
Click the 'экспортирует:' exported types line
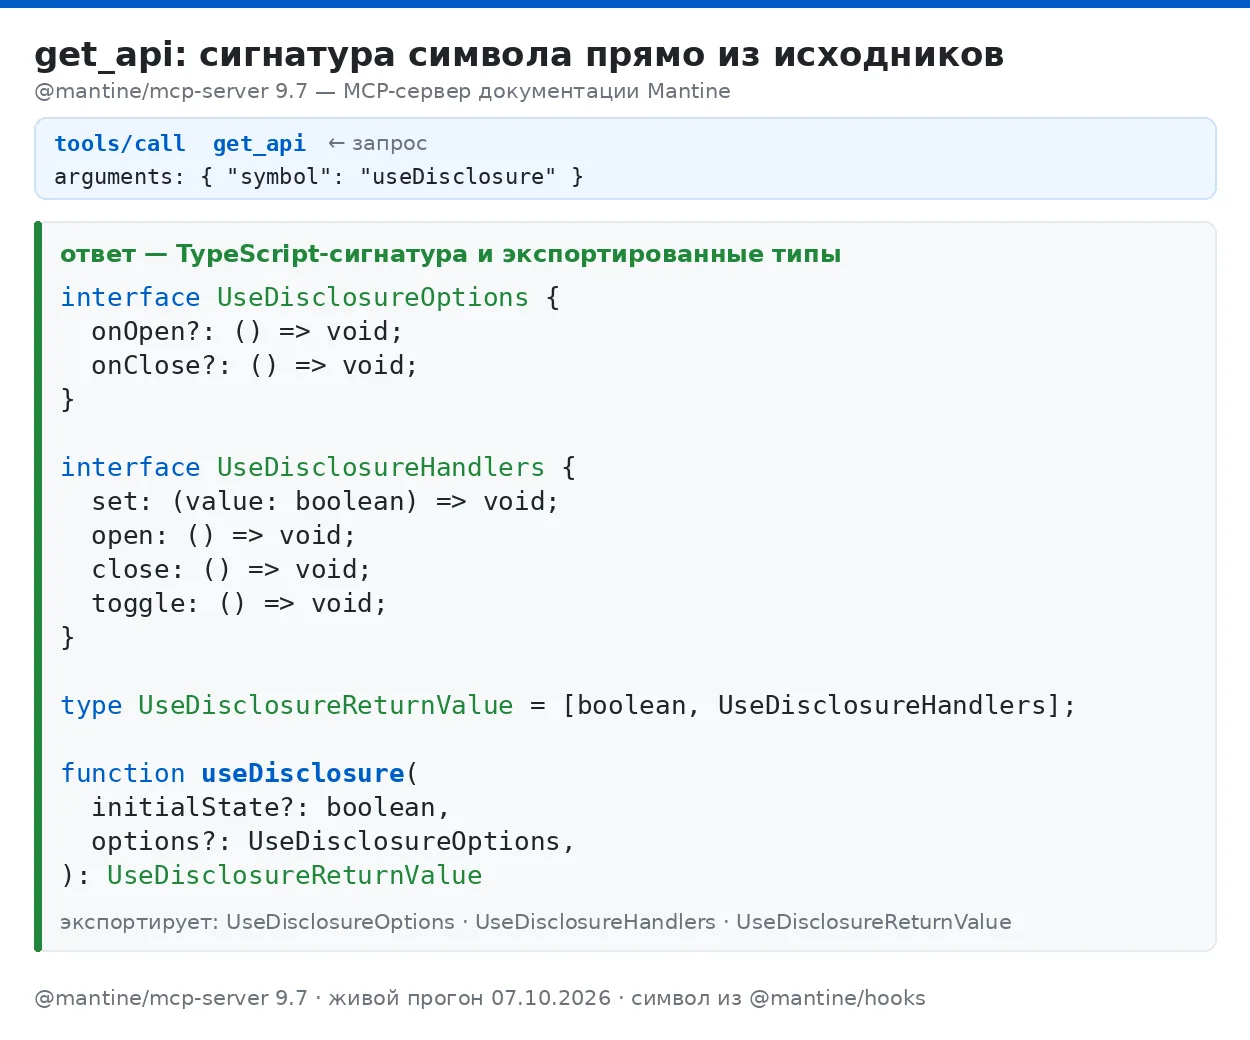pyautogui.click(x=536, y=922)
